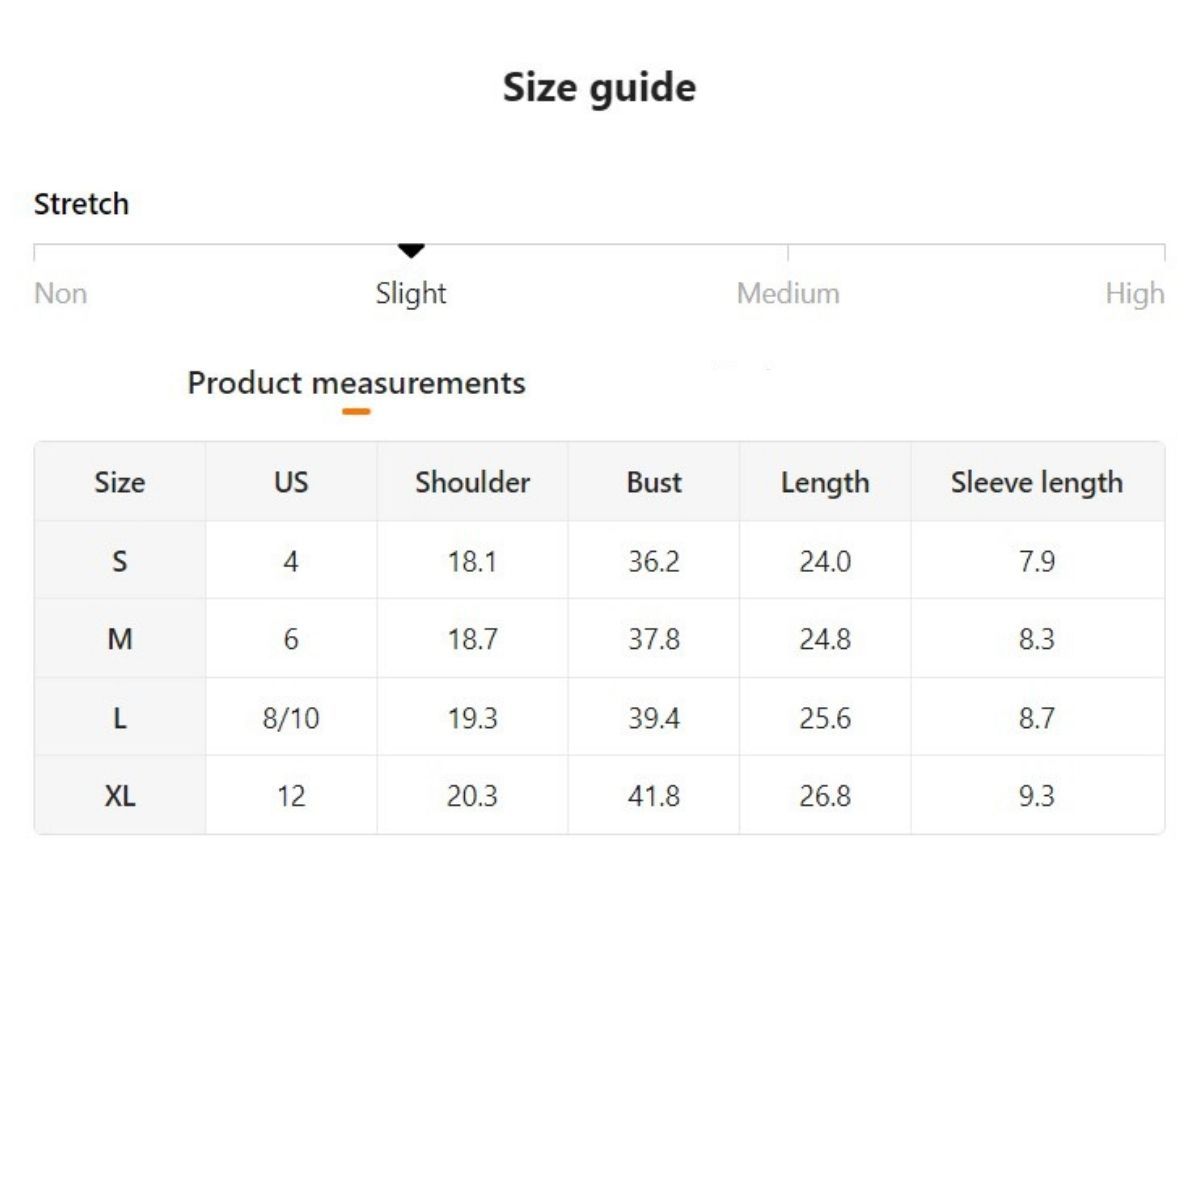Select the M size row label
The width and height of the screenshot is (1200, 1200).
[120, 639]
